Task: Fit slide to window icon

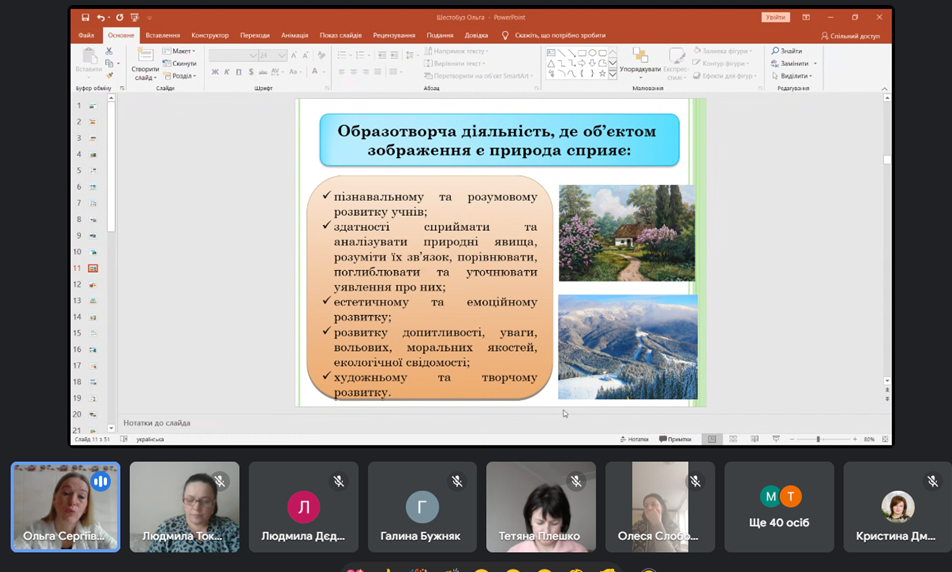Action: tap(885, 439)
